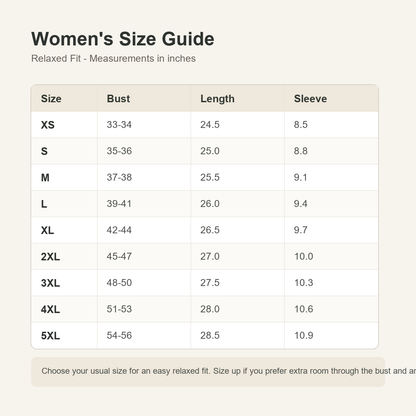Select the S size row label
The height and width of the screenshot is (416, 416).
point(44,151)
